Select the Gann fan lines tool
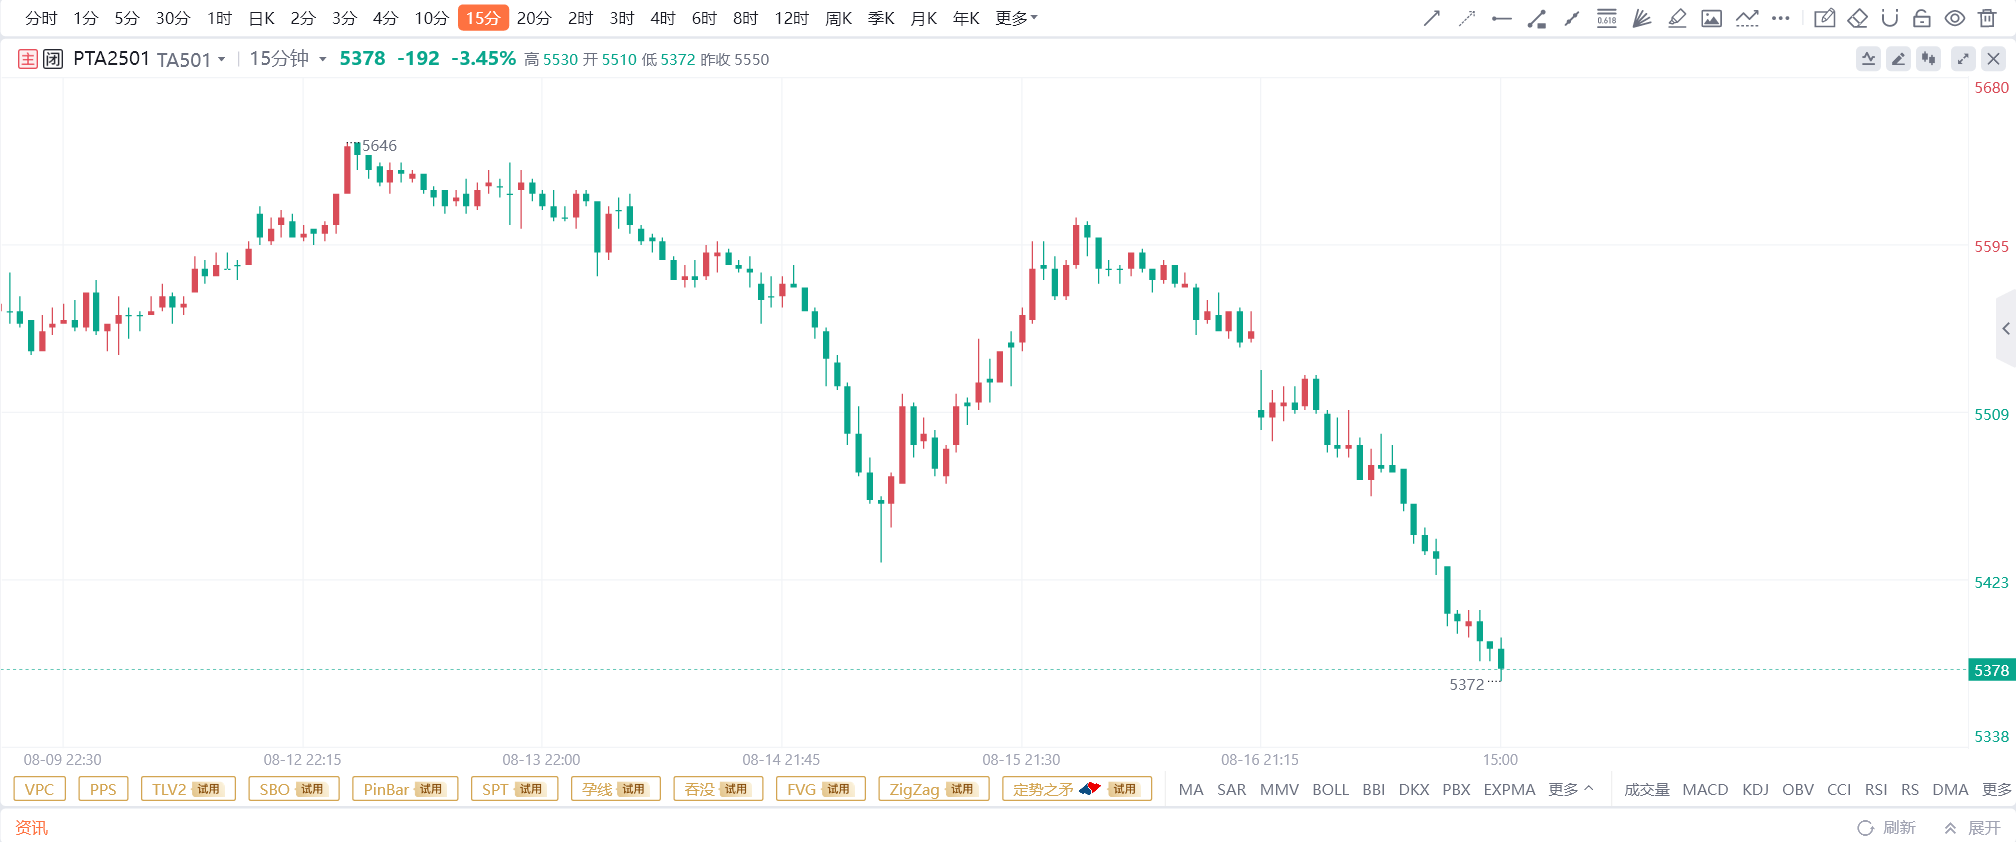 pyautogui.click(x=1642, y=18)
